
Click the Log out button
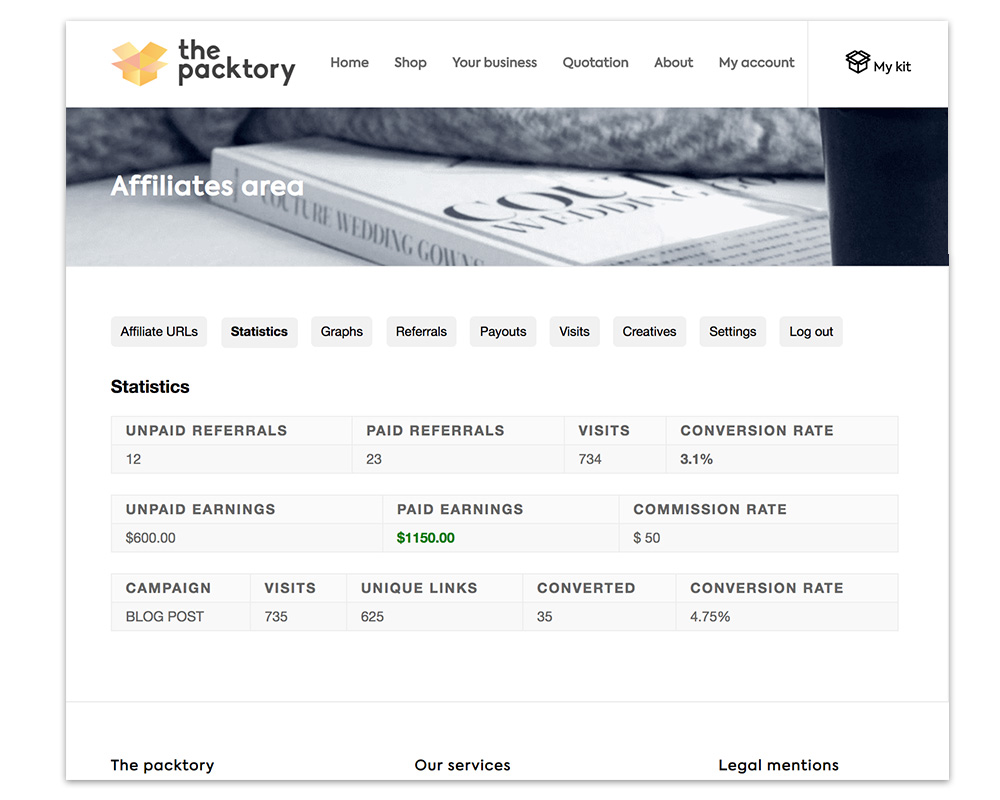(811, 332)
